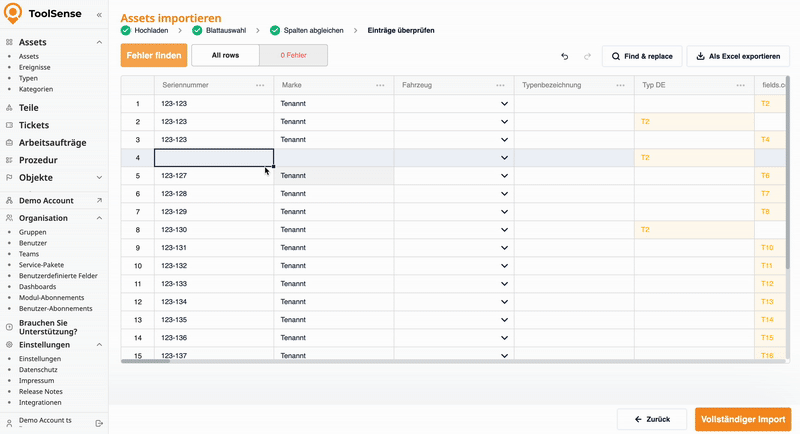Click the Fehler finden button
Viewport: 800px width, 434px height.
[x=154, y=56]
